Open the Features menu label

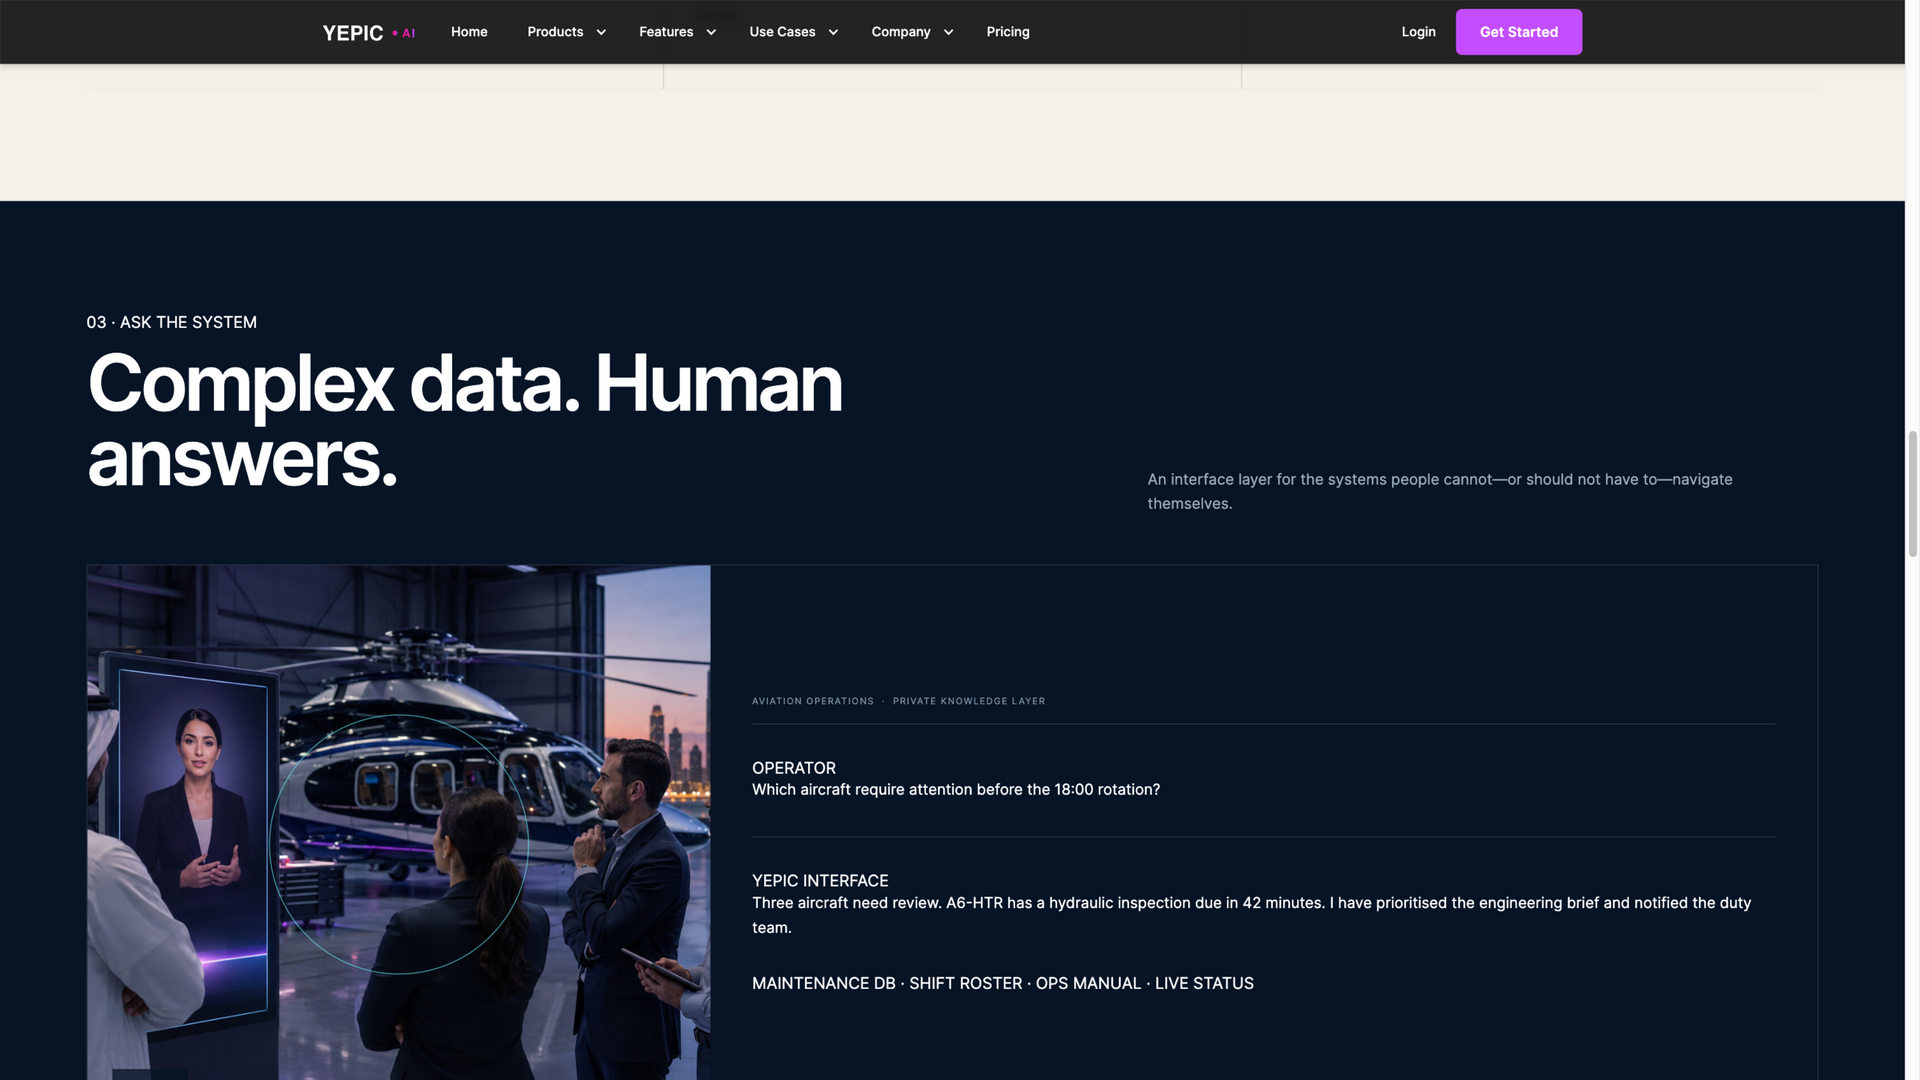coord(666,32)
